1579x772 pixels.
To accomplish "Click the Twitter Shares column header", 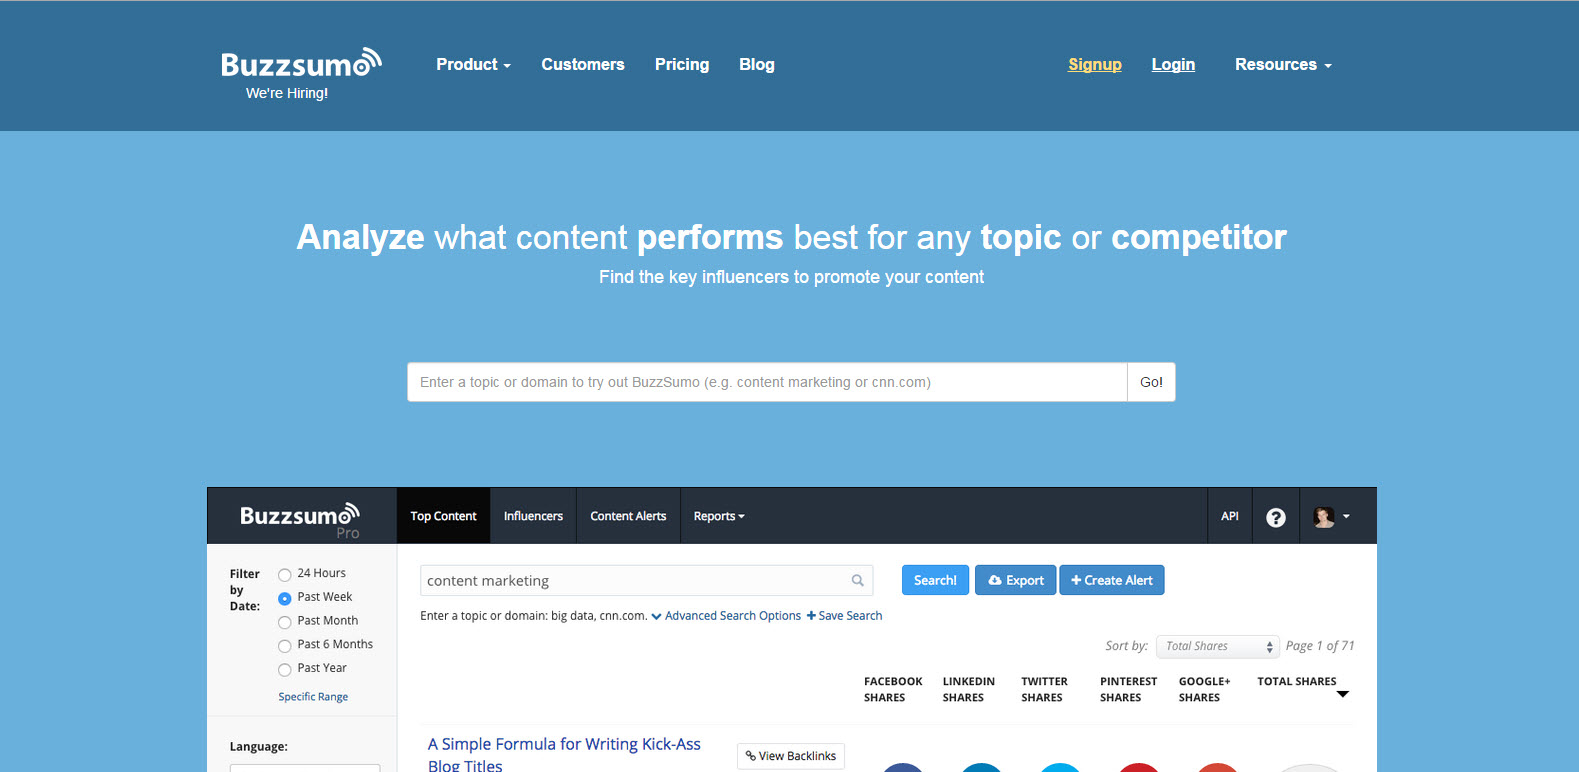I will coord(1044,689).
